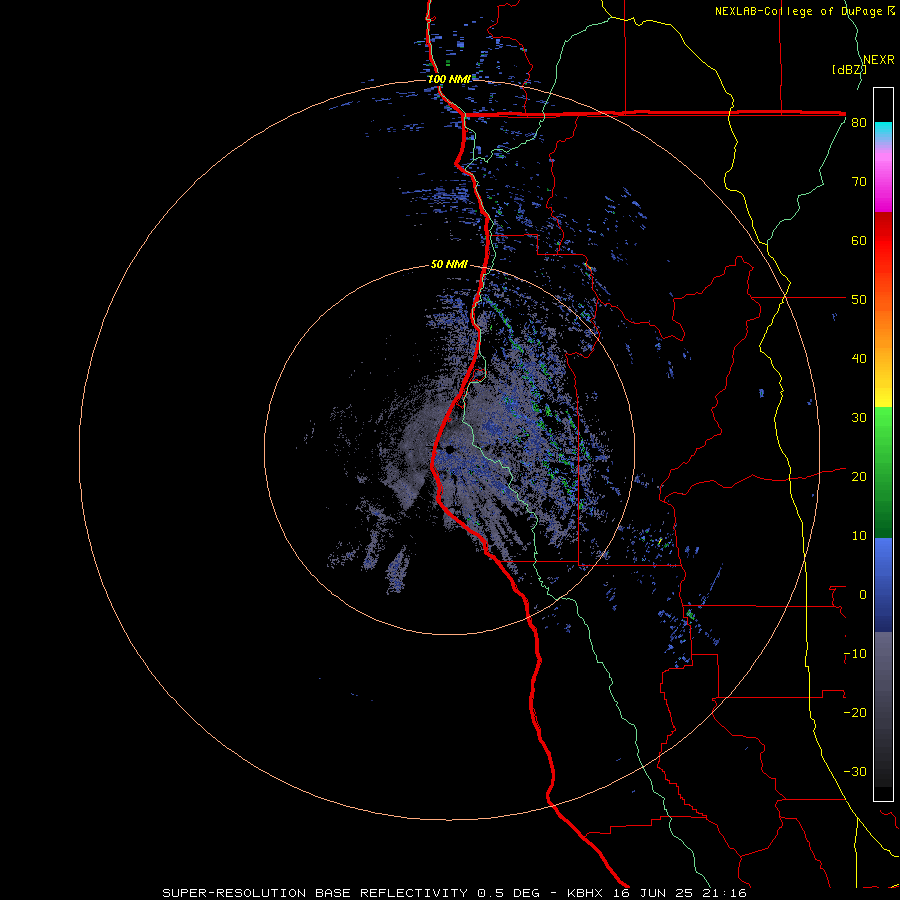Viewport: 900px width, 900px height.
Task: Click the SUPER-RESOLUTION BASE REFLECTIVITY caption text
Action: [315, 893]
